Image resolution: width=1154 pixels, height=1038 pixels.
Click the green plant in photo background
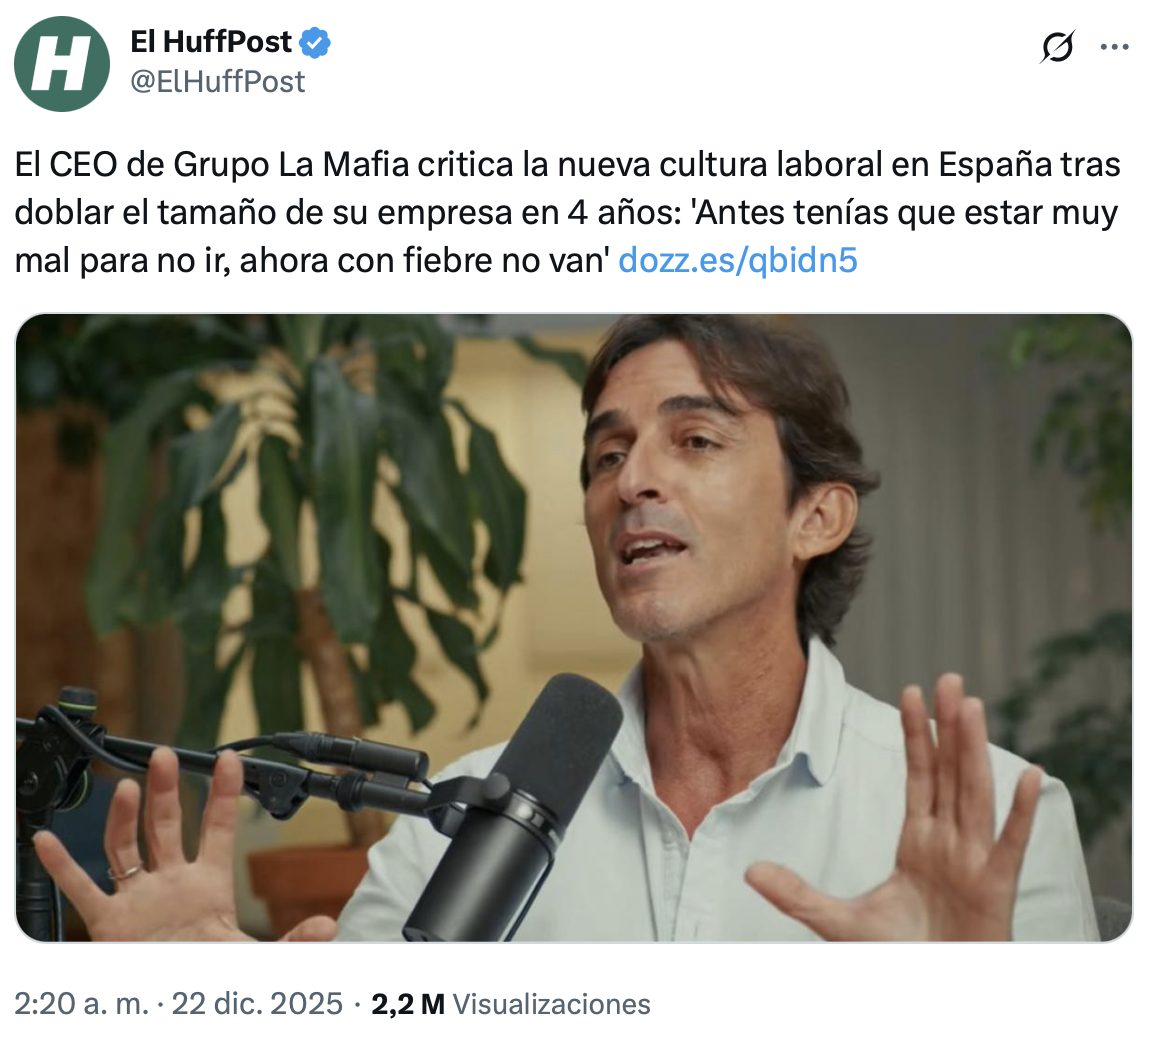click(x=309, y=515)
